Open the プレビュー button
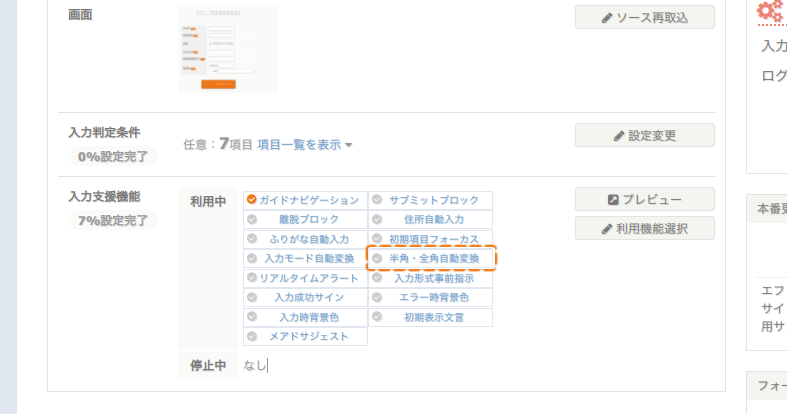 click(644, 199)
